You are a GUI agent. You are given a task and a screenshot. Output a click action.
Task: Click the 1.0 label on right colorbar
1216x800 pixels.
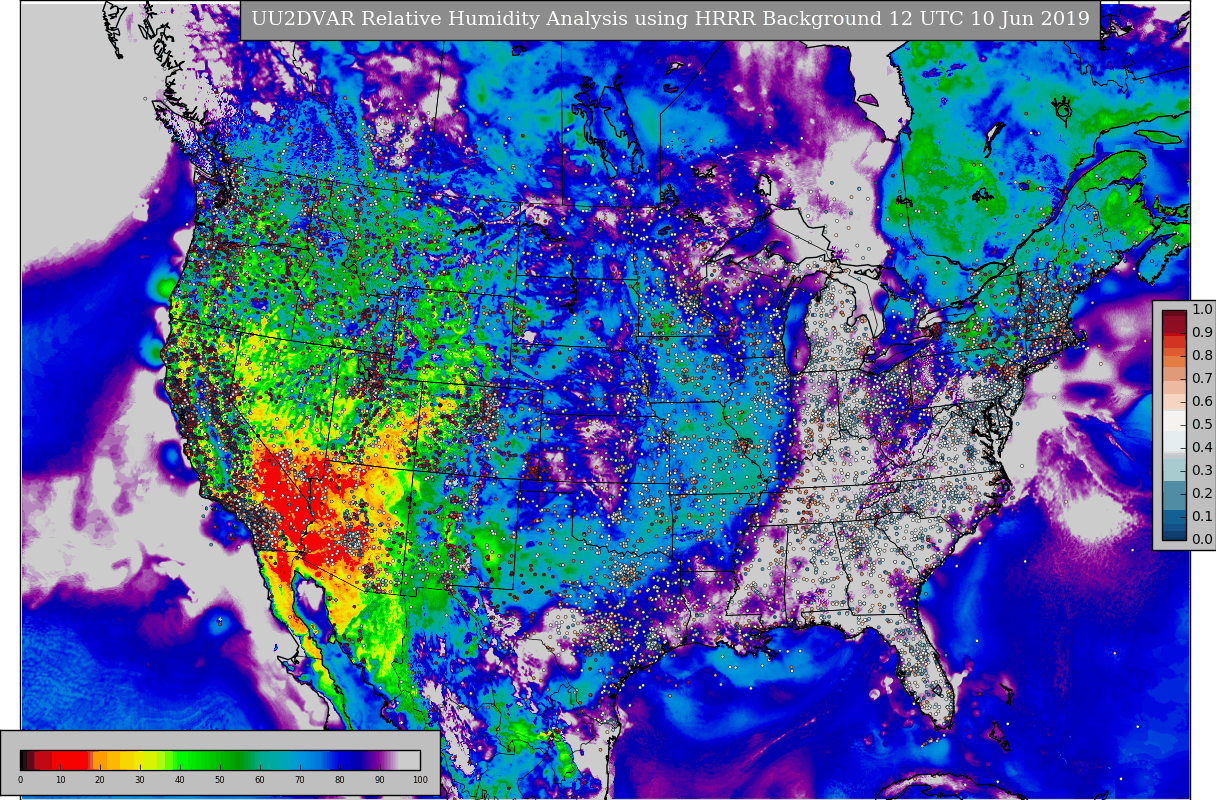point(1202,310)
